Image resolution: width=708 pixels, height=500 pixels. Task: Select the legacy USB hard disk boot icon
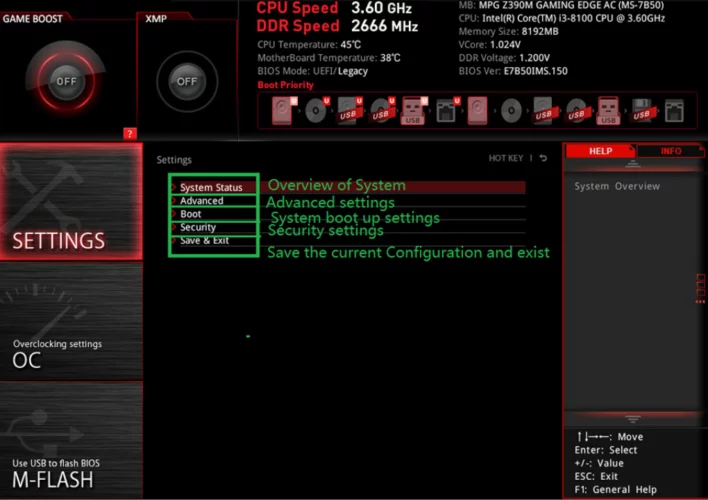click(x=544, y=111)
